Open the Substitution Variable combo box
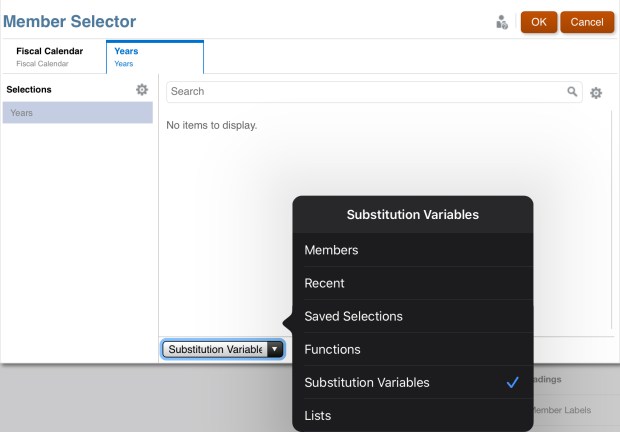Image resolution: width=620 pixels, height=432 pixels. [216, 349]
